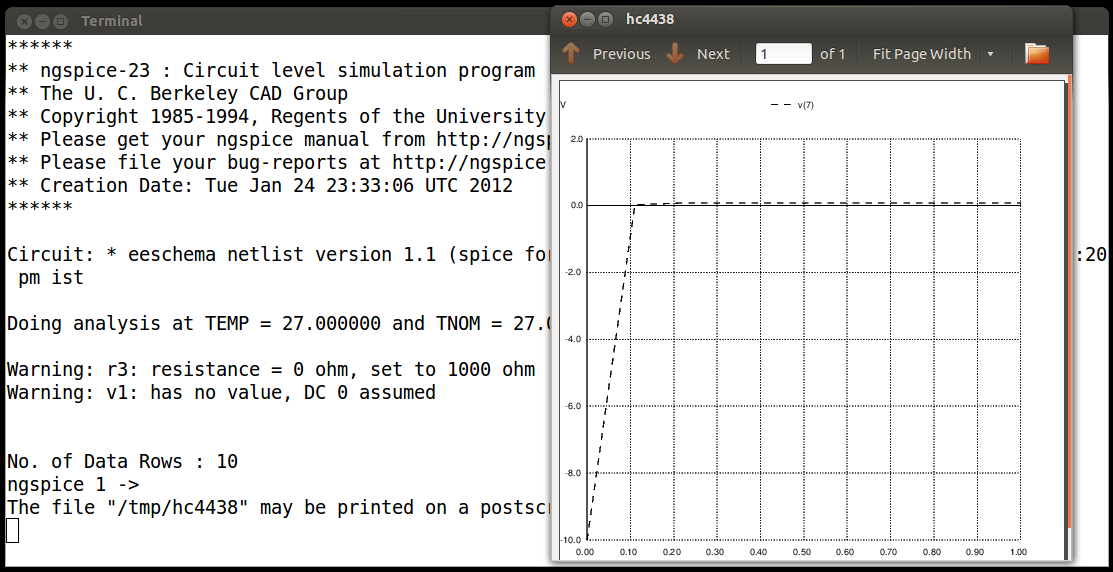Click the 'get your ngspice manual' line
This screenshot has height=572, width=1113.
coord(279,140)
